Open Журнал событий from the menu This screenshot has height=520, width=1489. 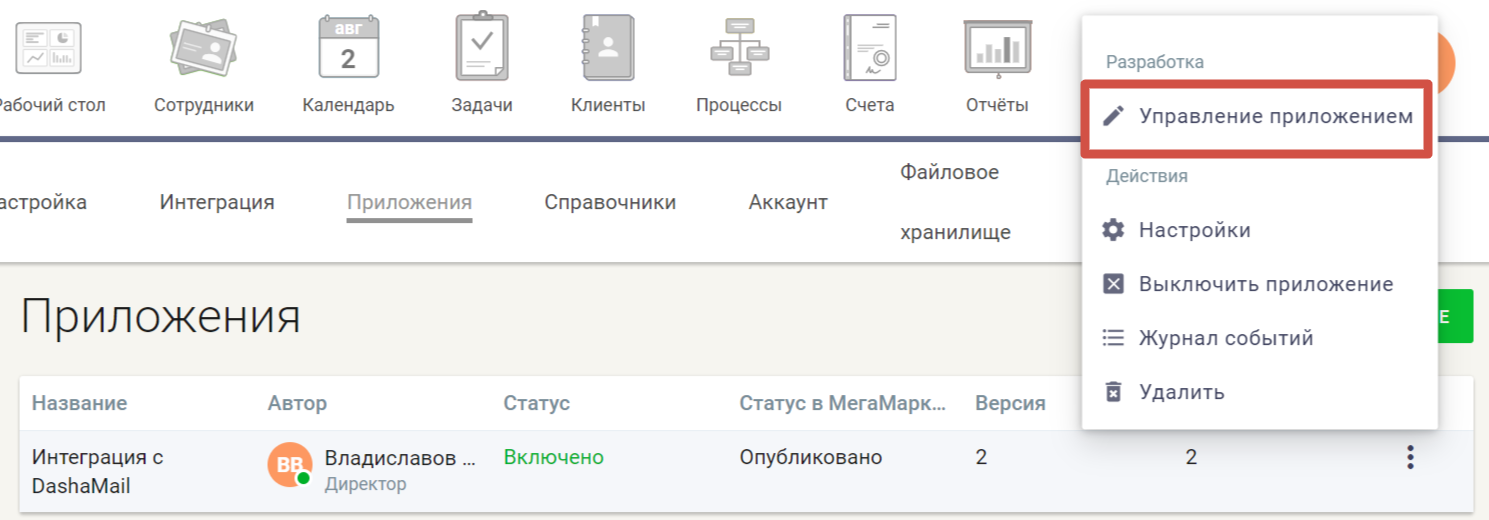coord(1225,338)
